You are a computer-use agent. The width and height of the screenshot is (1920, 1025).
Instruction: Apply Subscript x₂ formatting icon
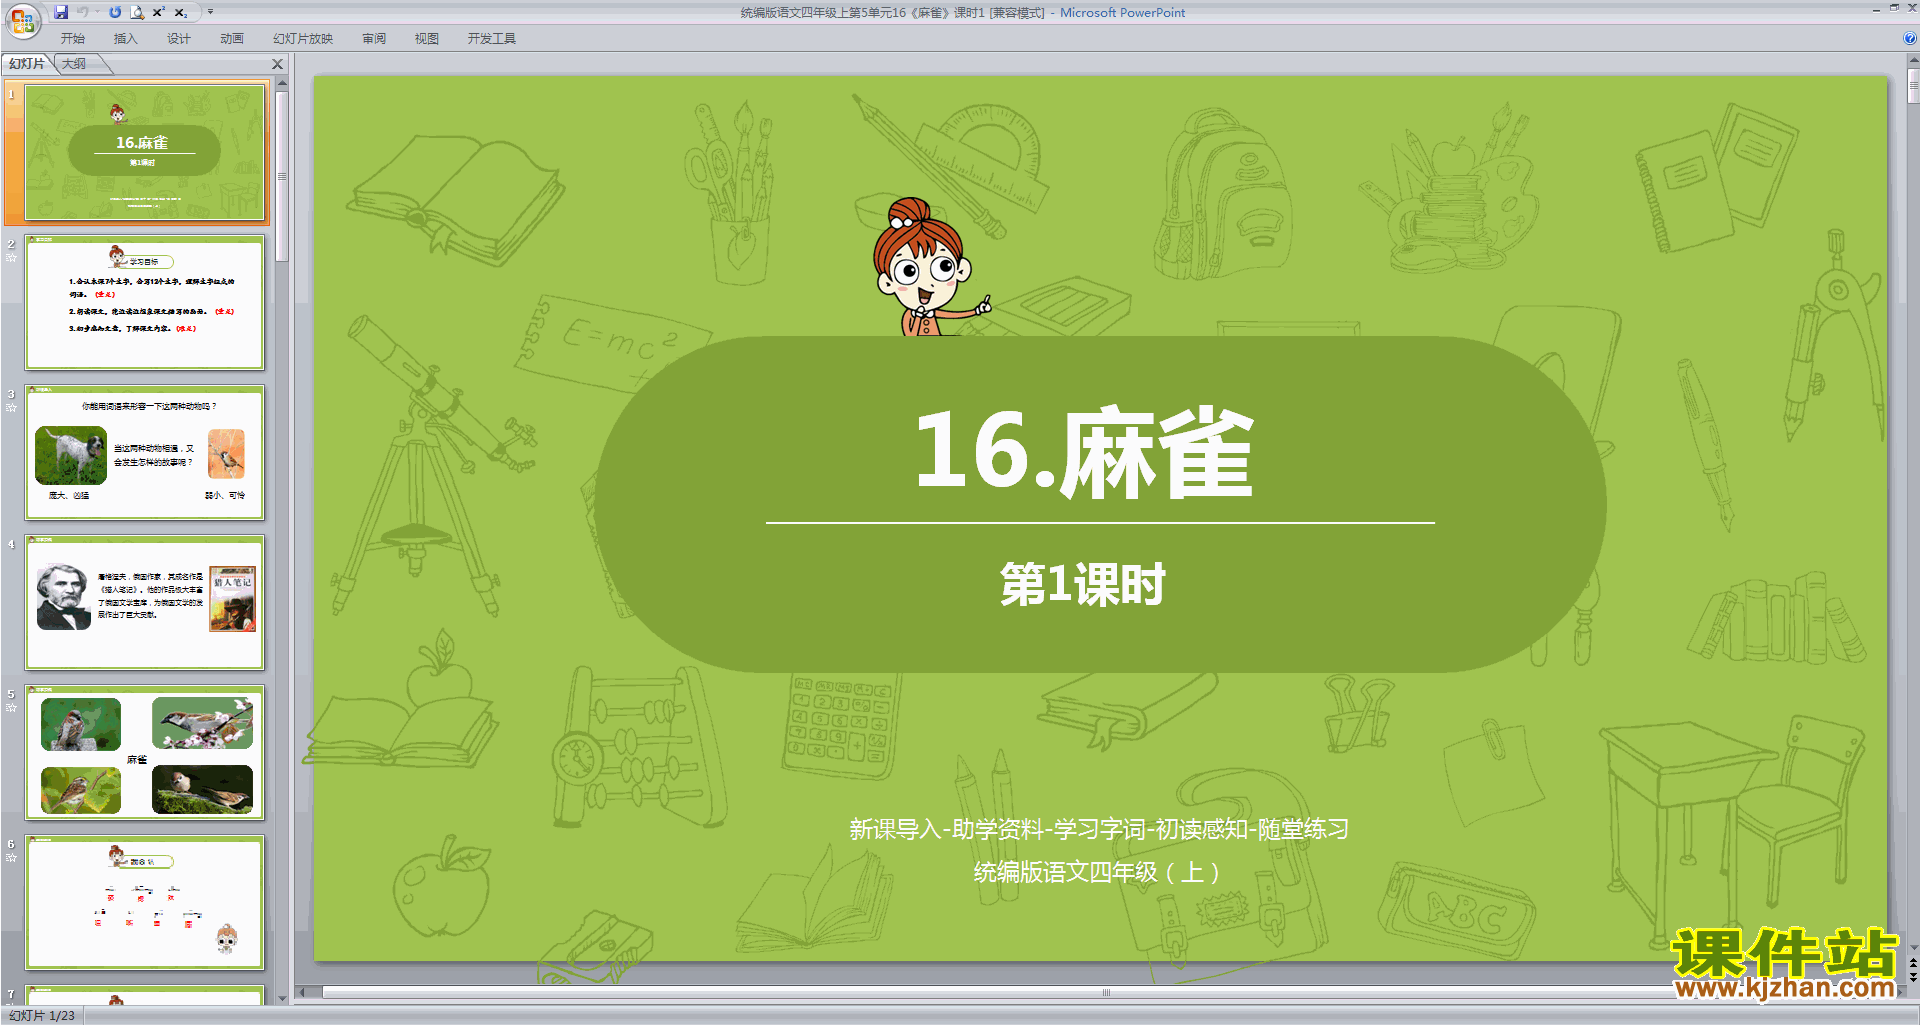click(x=181, y=12)
